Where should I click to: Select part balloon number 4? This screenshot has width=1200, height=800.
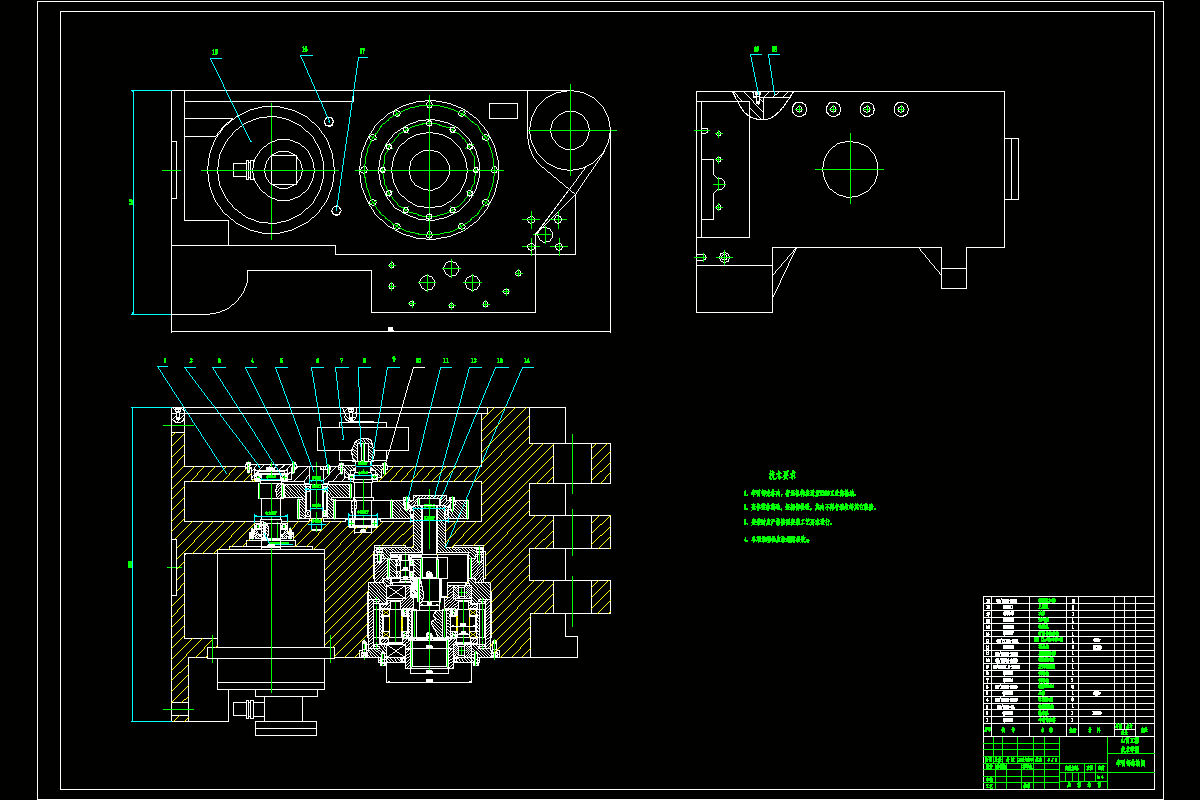point(252,360)
